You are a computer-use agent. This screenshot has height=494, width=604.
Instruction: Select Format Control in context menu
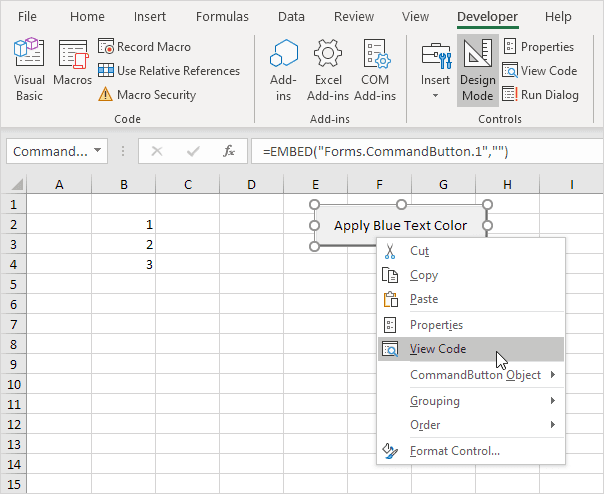(x=454, y=451)
